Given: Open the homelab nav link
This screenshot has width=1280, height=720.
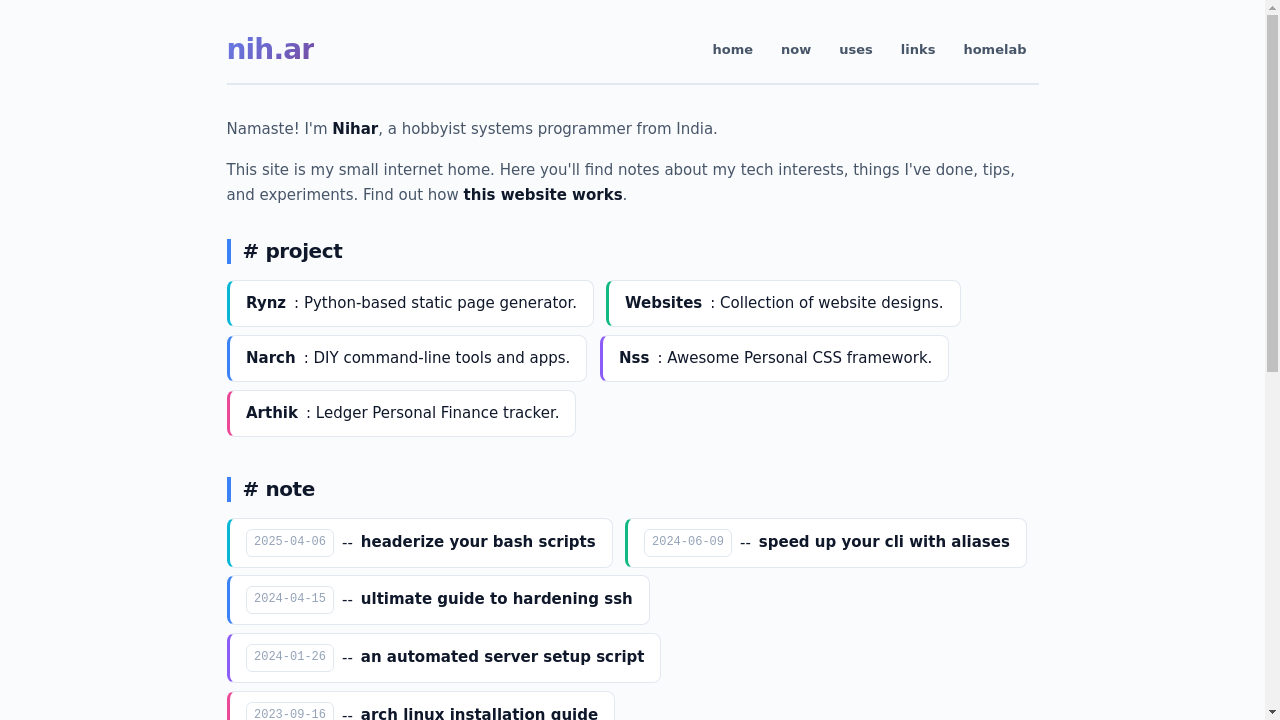Looking at the screenshot, I should point(994,50).
